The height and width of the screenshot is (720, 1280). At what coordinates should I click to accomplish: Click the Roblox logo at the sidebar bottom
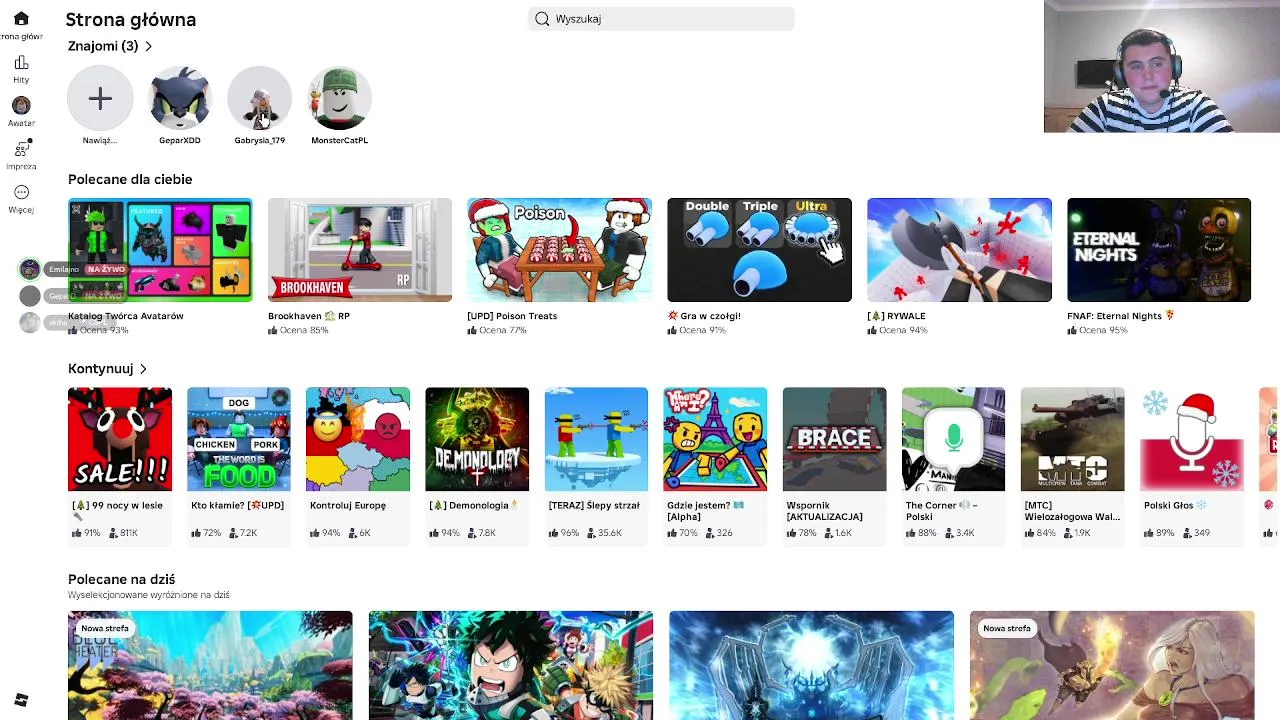(21, 700)
